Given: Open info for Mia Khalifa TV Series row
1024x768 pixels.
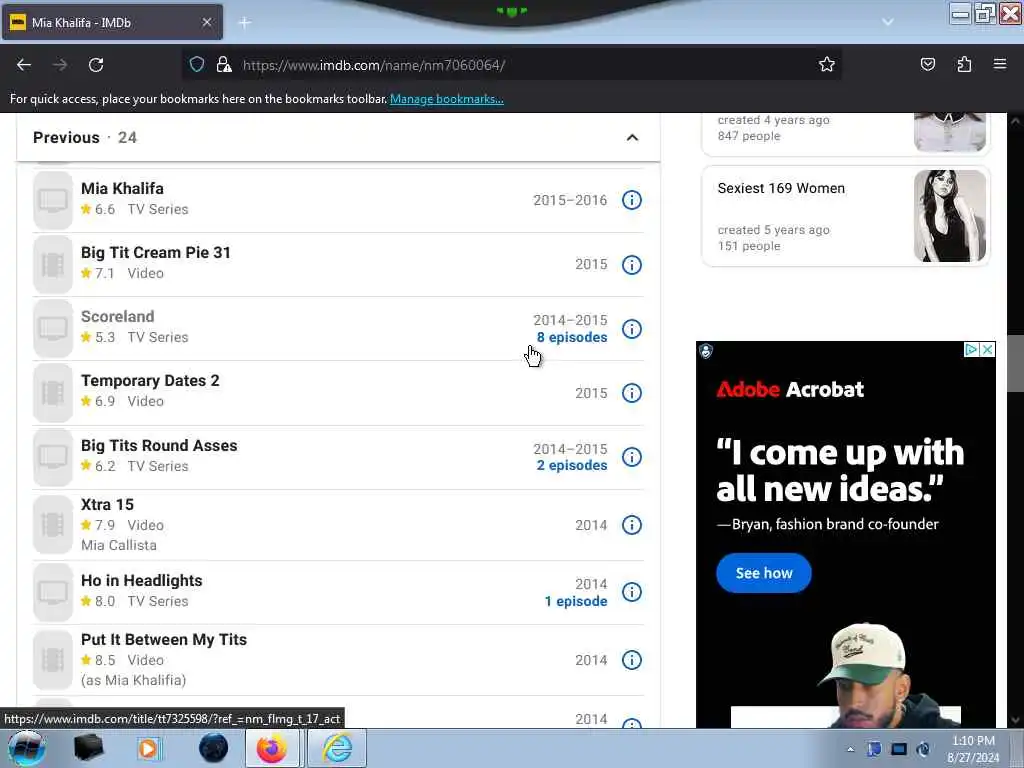Looking at the screenshot, I should click(x=632, y=200).
